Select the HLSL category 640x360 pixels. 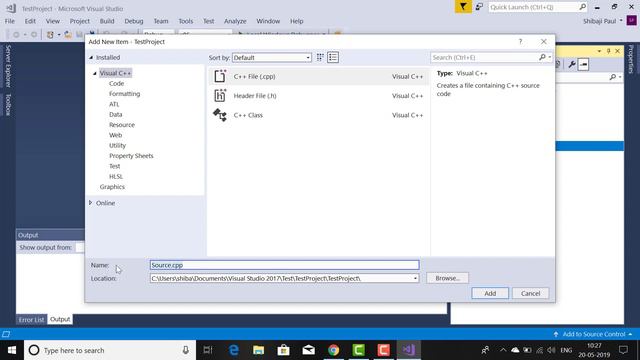116,176
